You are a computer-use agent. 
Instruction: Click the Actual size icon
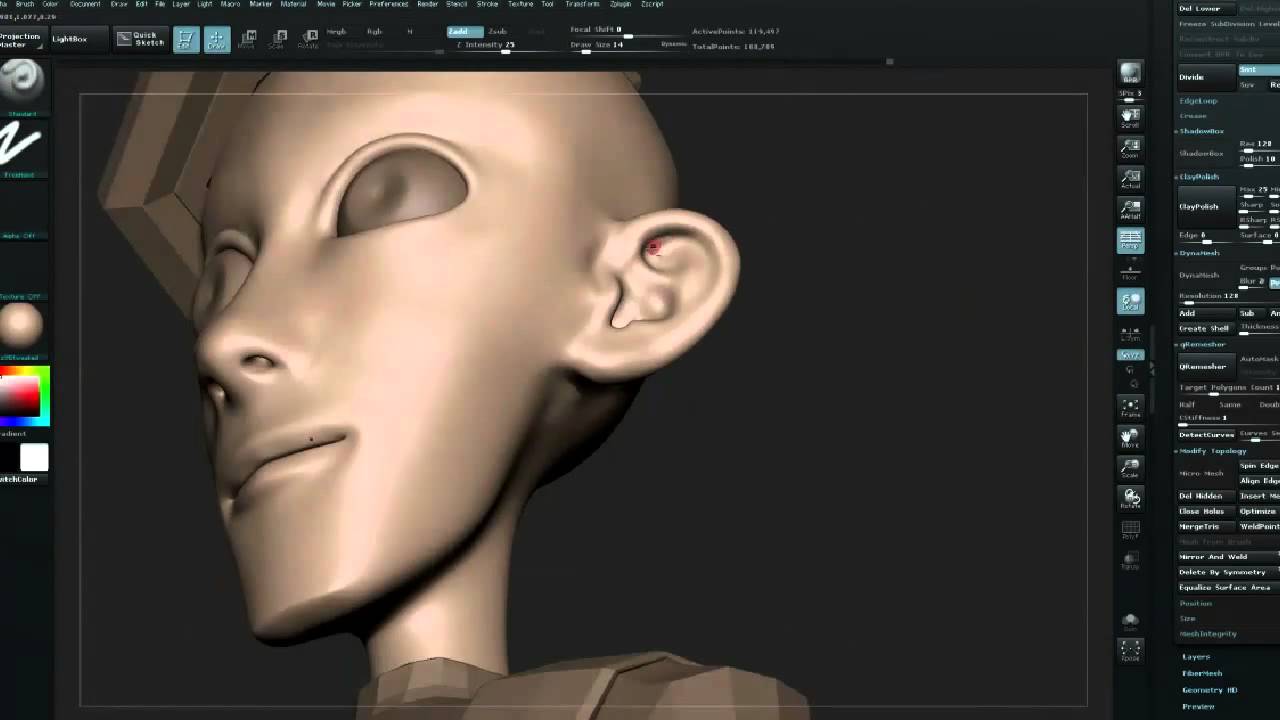pos(1130,179)
